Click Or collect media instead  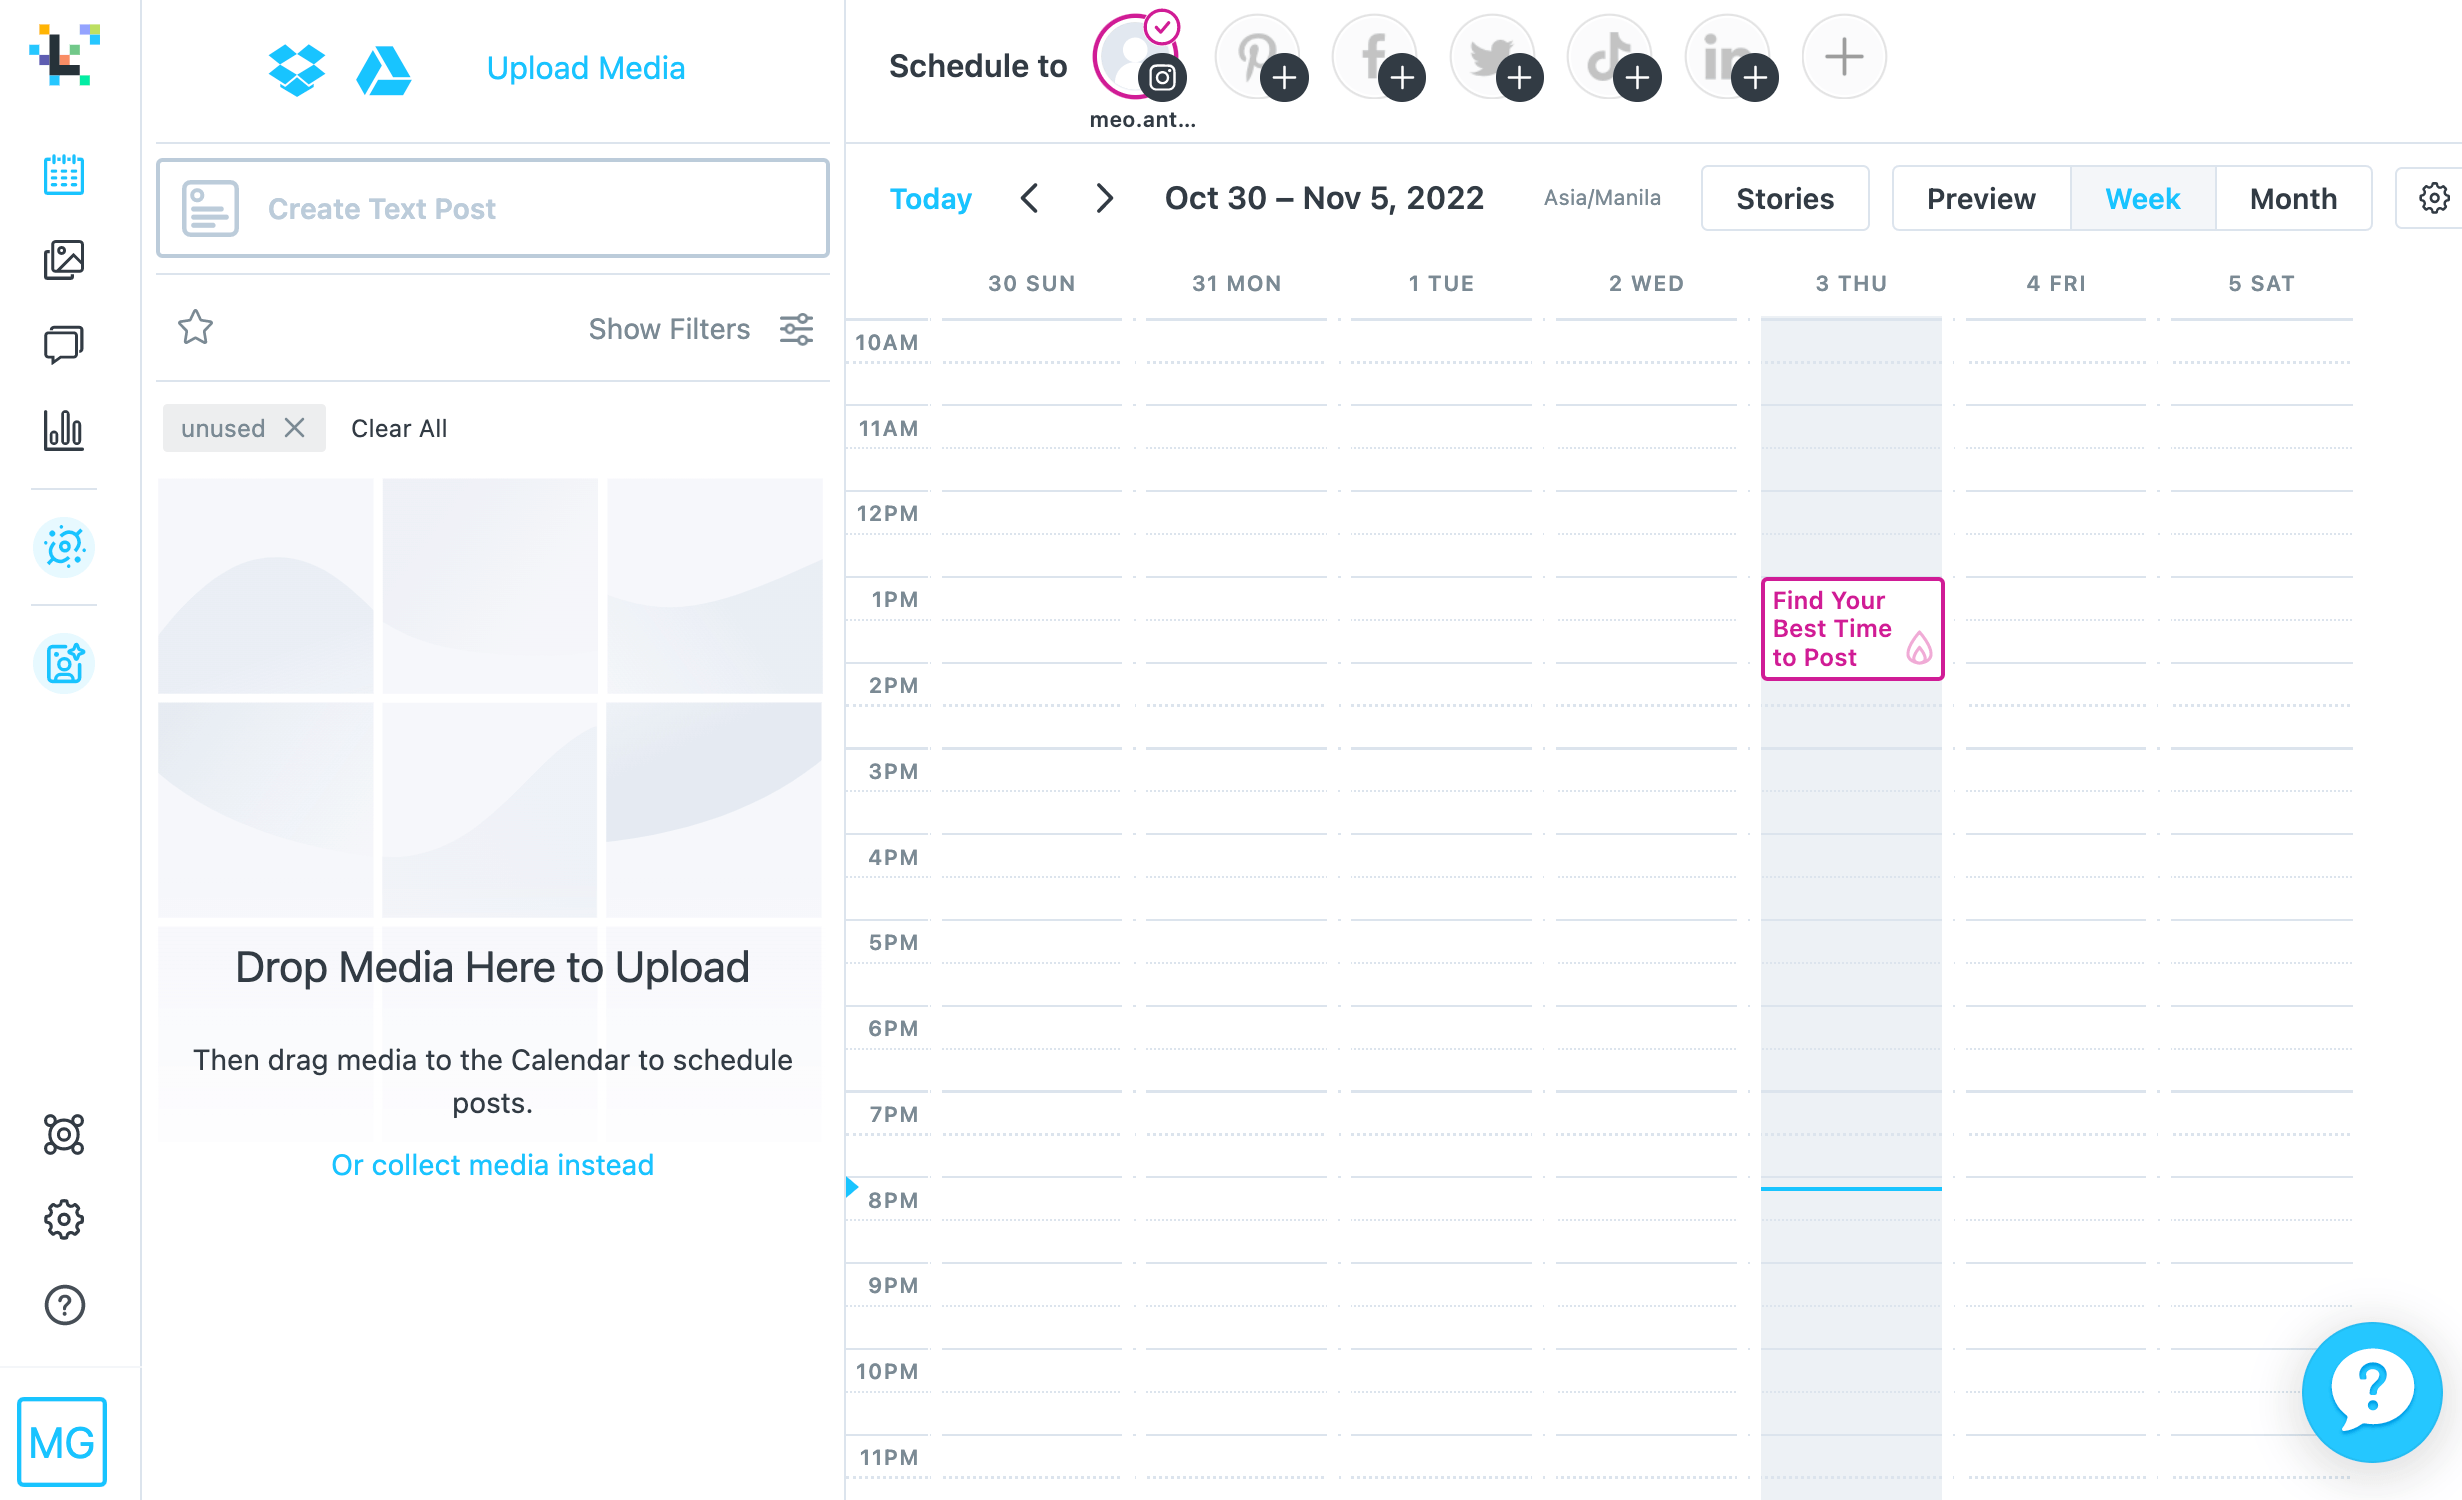tap(492, 1165)
